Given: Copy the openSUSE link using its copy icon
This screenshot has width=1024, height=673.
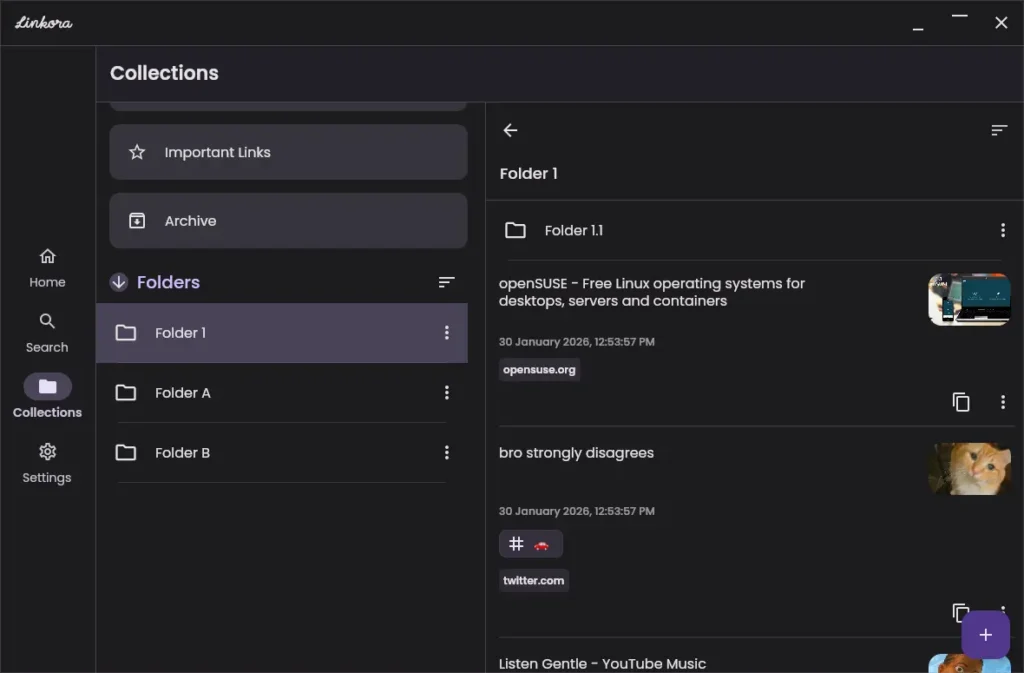Looking at the screenshot, I should [x=961, y=402].
